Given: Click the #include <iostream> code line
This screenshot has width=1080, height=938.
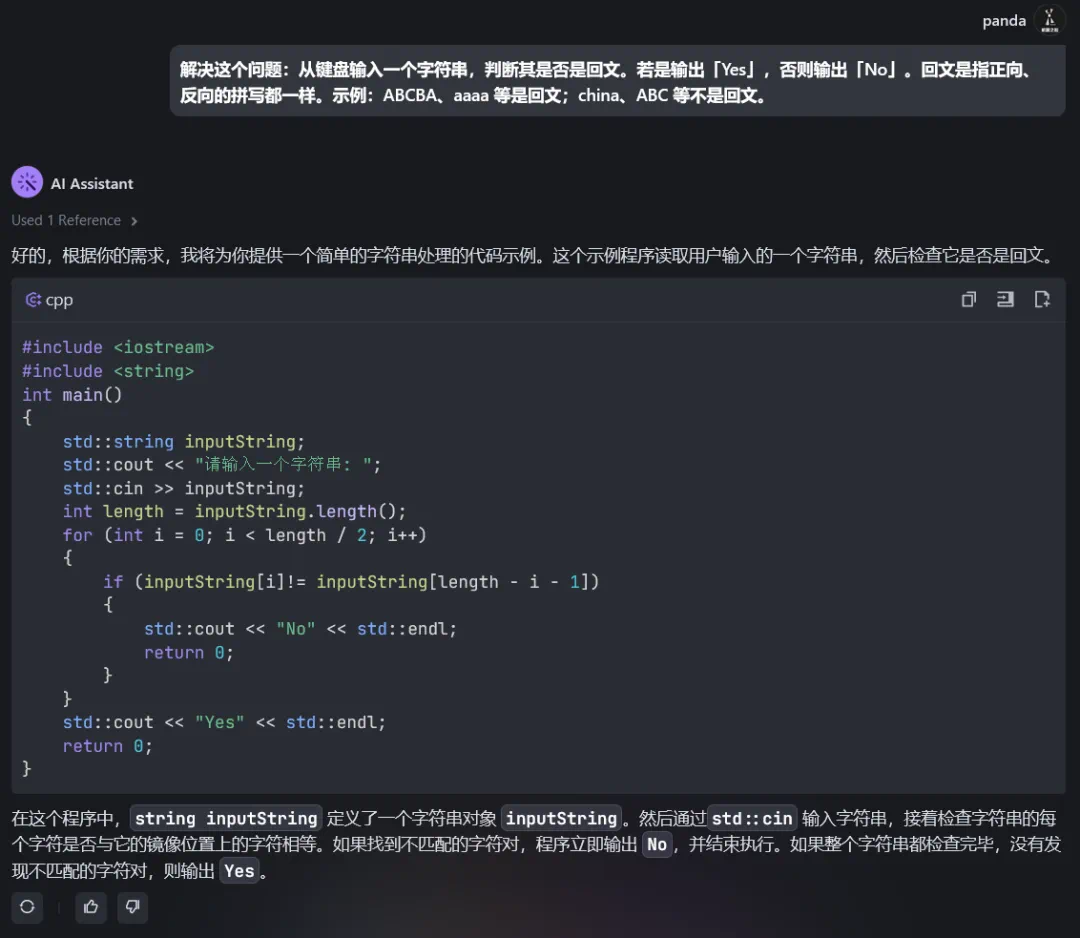Looking at the screenshot, I should point(118,347).
